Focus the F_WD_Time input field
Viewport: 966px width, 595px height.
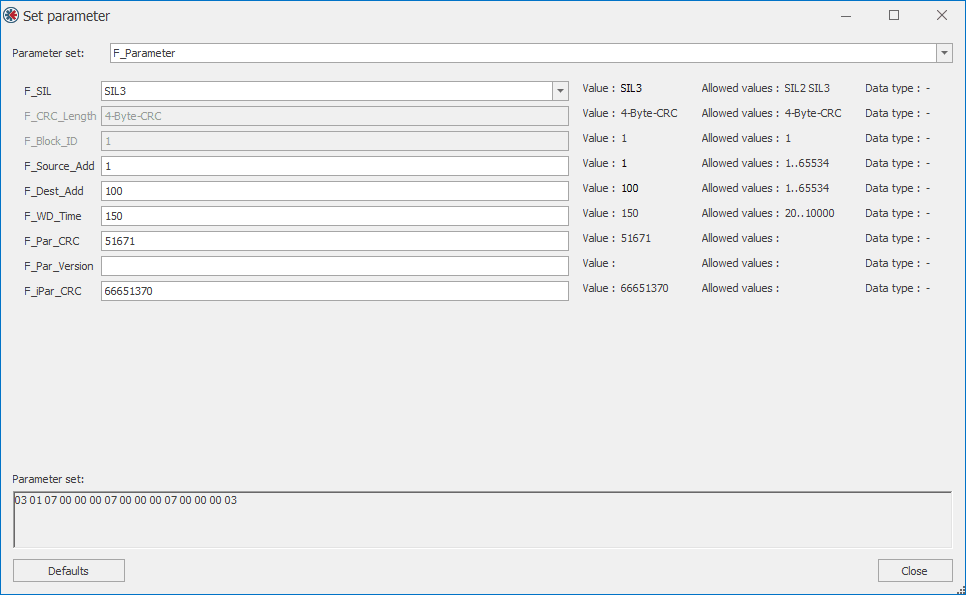coord(335,216)
